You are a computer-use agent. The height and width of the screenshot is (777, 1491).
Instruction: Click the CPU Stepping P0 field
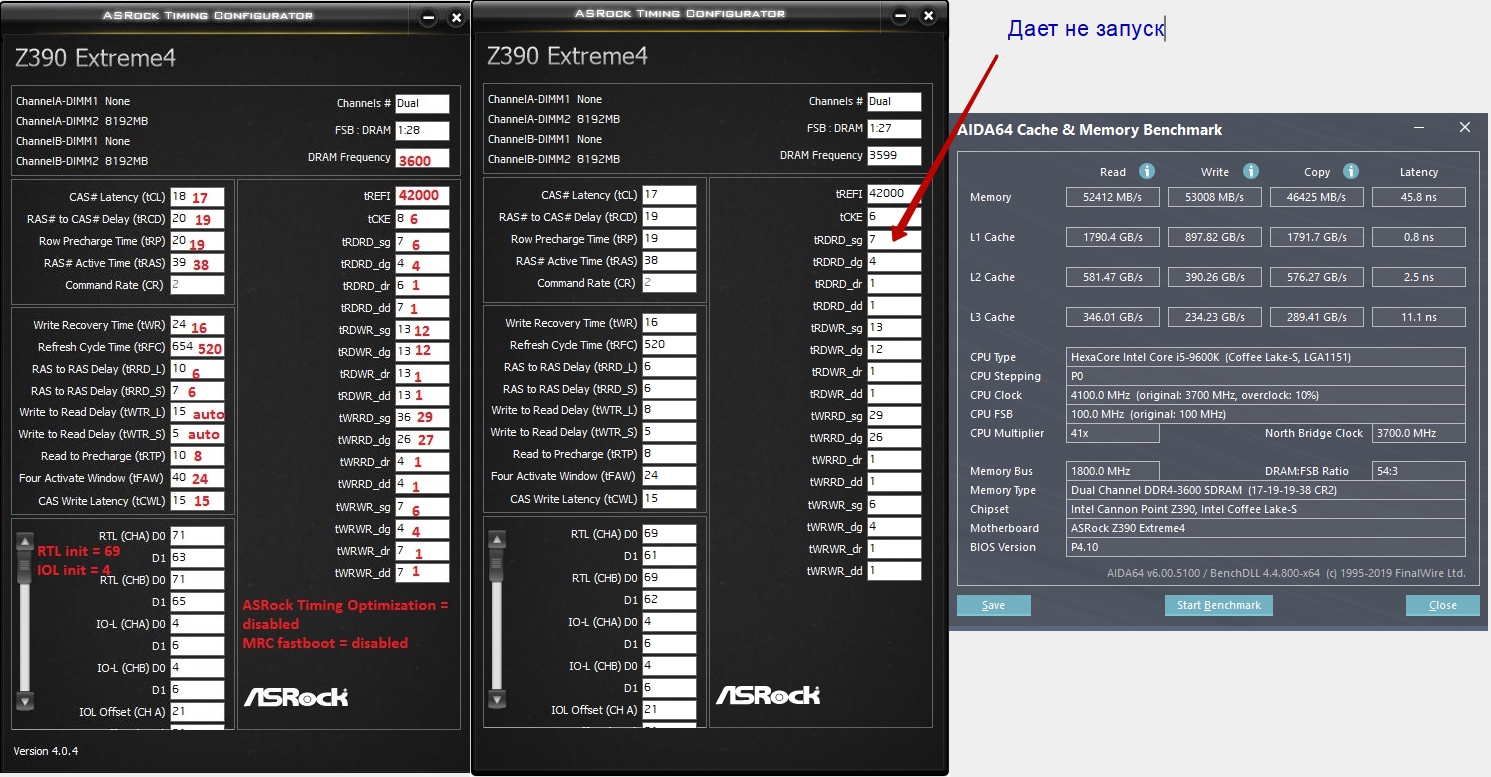coord(1266,376)
